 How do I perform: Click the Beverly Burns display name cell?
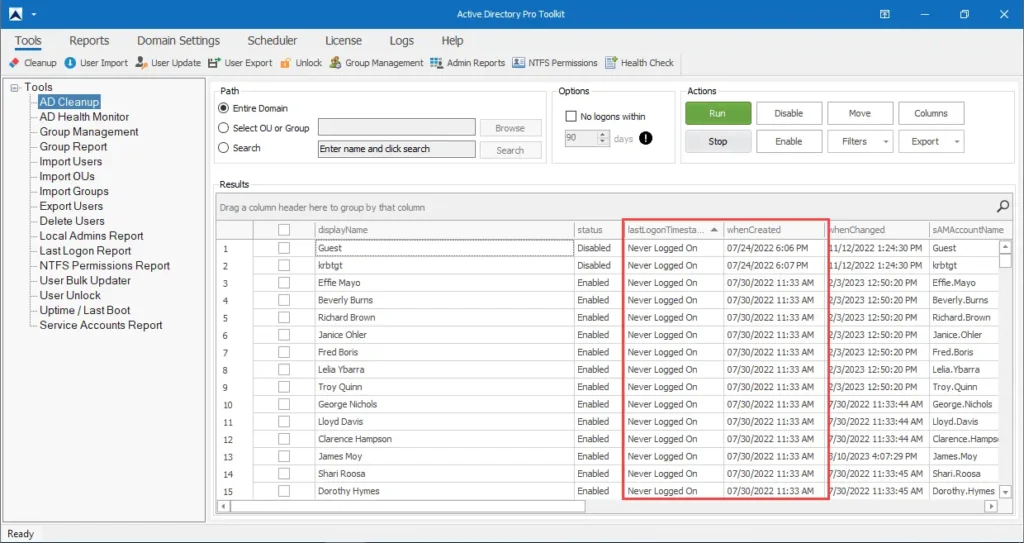point(445,301)
